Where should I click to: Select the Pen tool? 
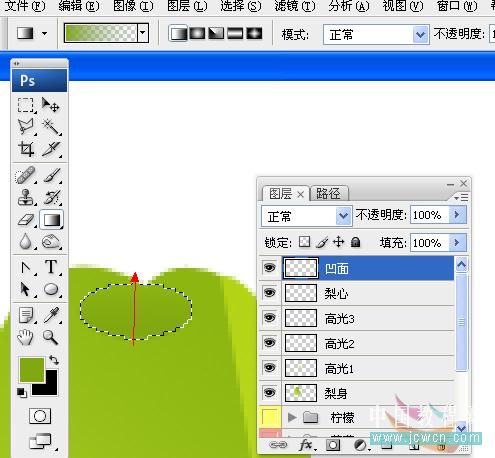(26, 268)
